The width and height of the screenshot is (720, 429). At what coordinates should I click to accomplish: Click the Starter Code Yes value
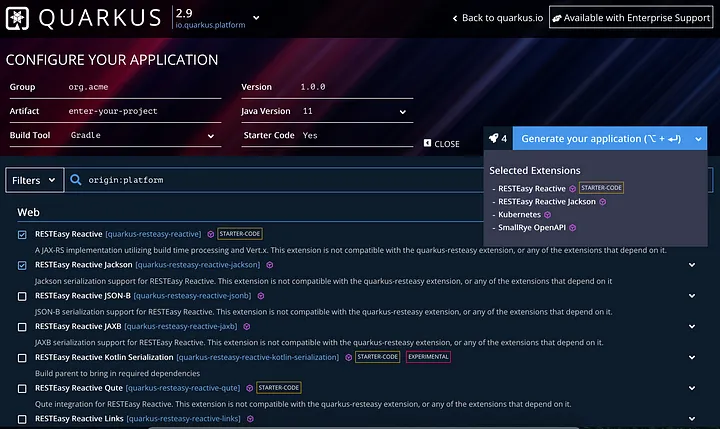point(310,135)
